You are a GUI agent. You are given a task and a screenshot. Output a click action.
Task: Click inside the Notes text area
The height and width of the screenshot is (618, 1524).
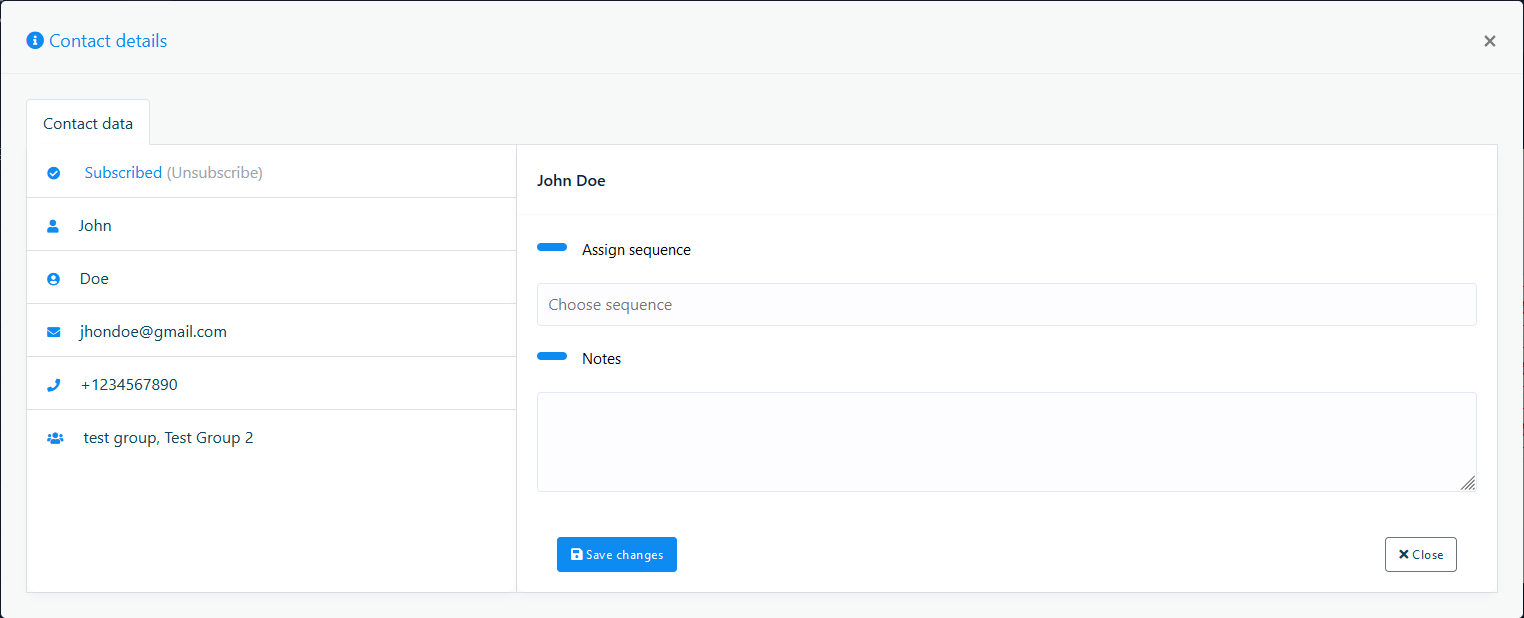coord(1006,441)
